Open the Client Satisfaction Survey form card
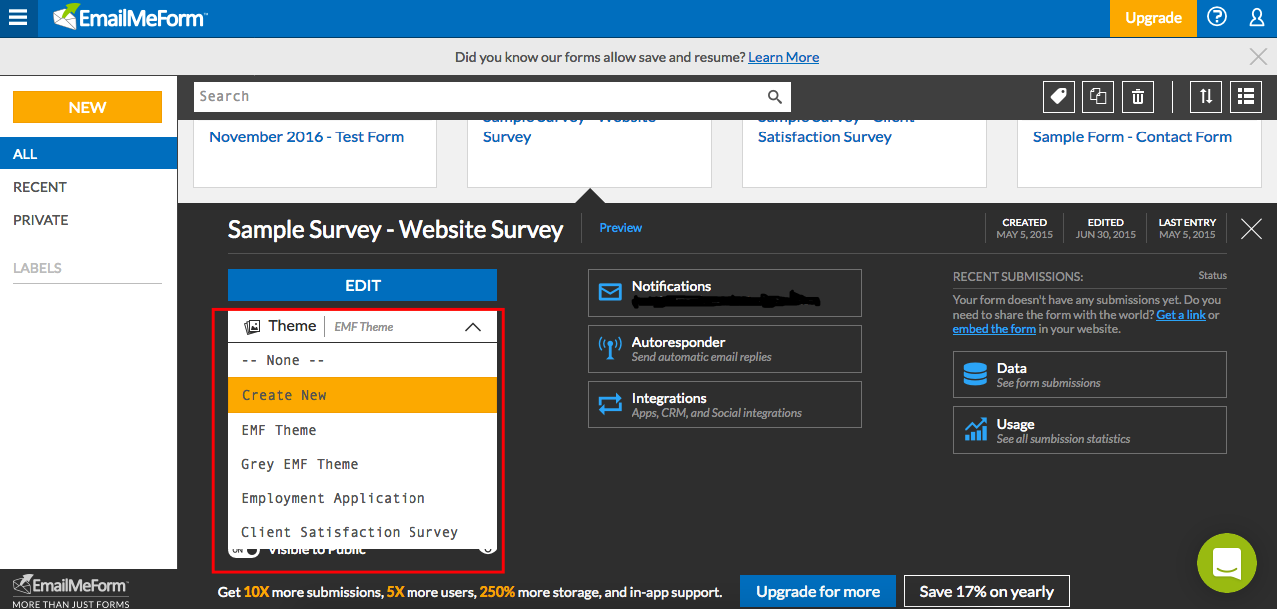This screenshot has width=1277, height=609. [x=864, y=153]
